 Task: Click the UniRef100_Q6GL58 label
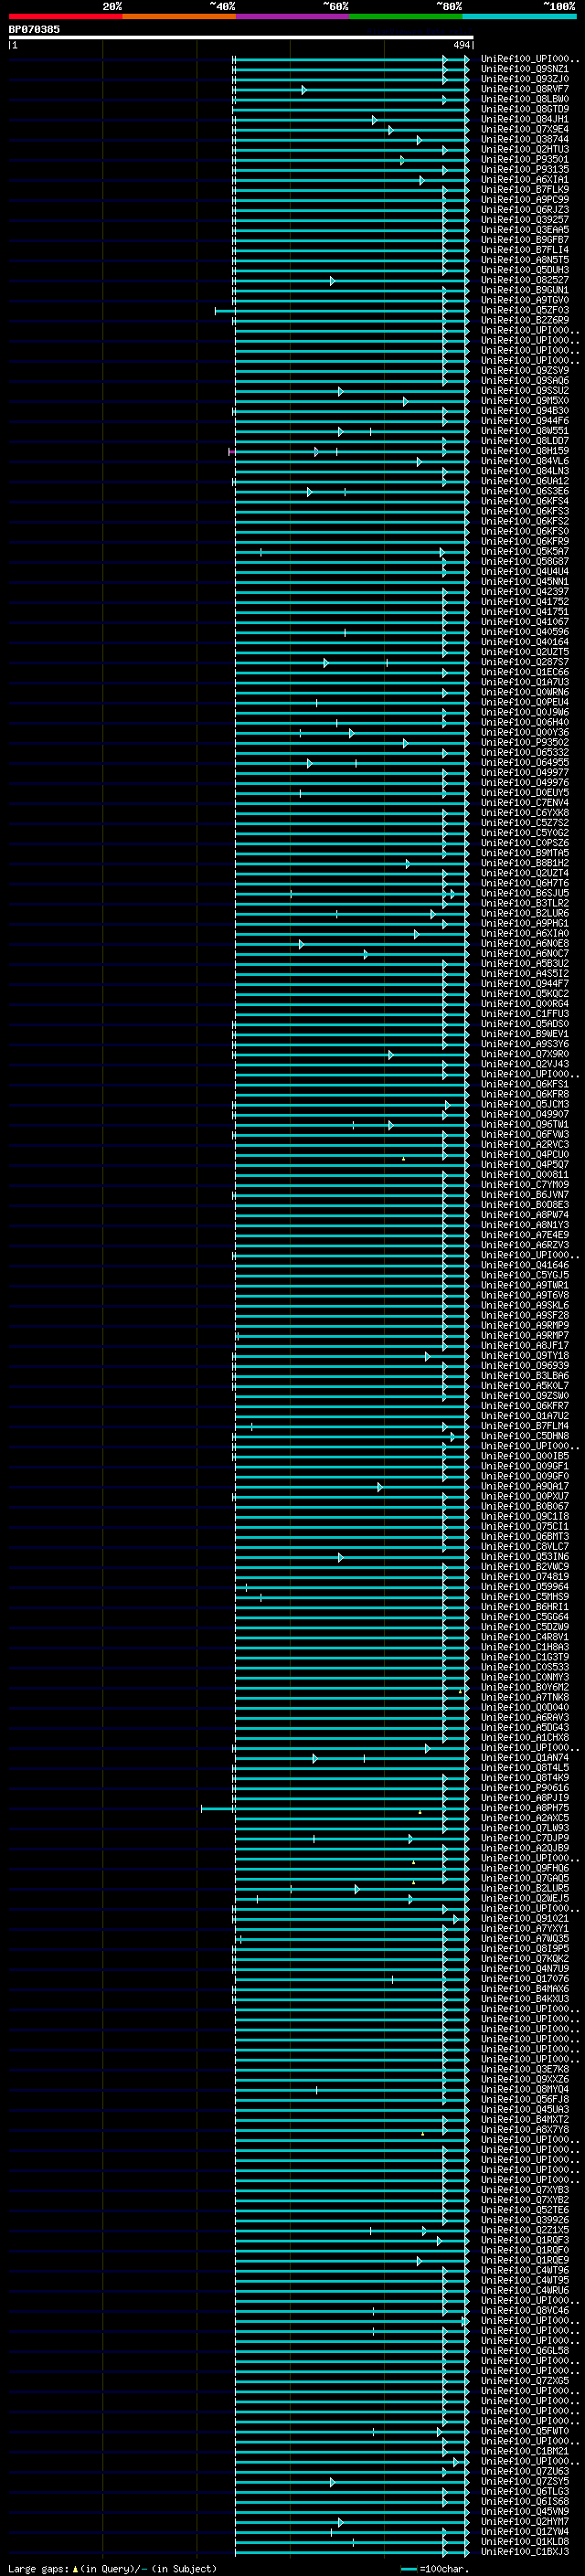click(x=525, y=2350)
